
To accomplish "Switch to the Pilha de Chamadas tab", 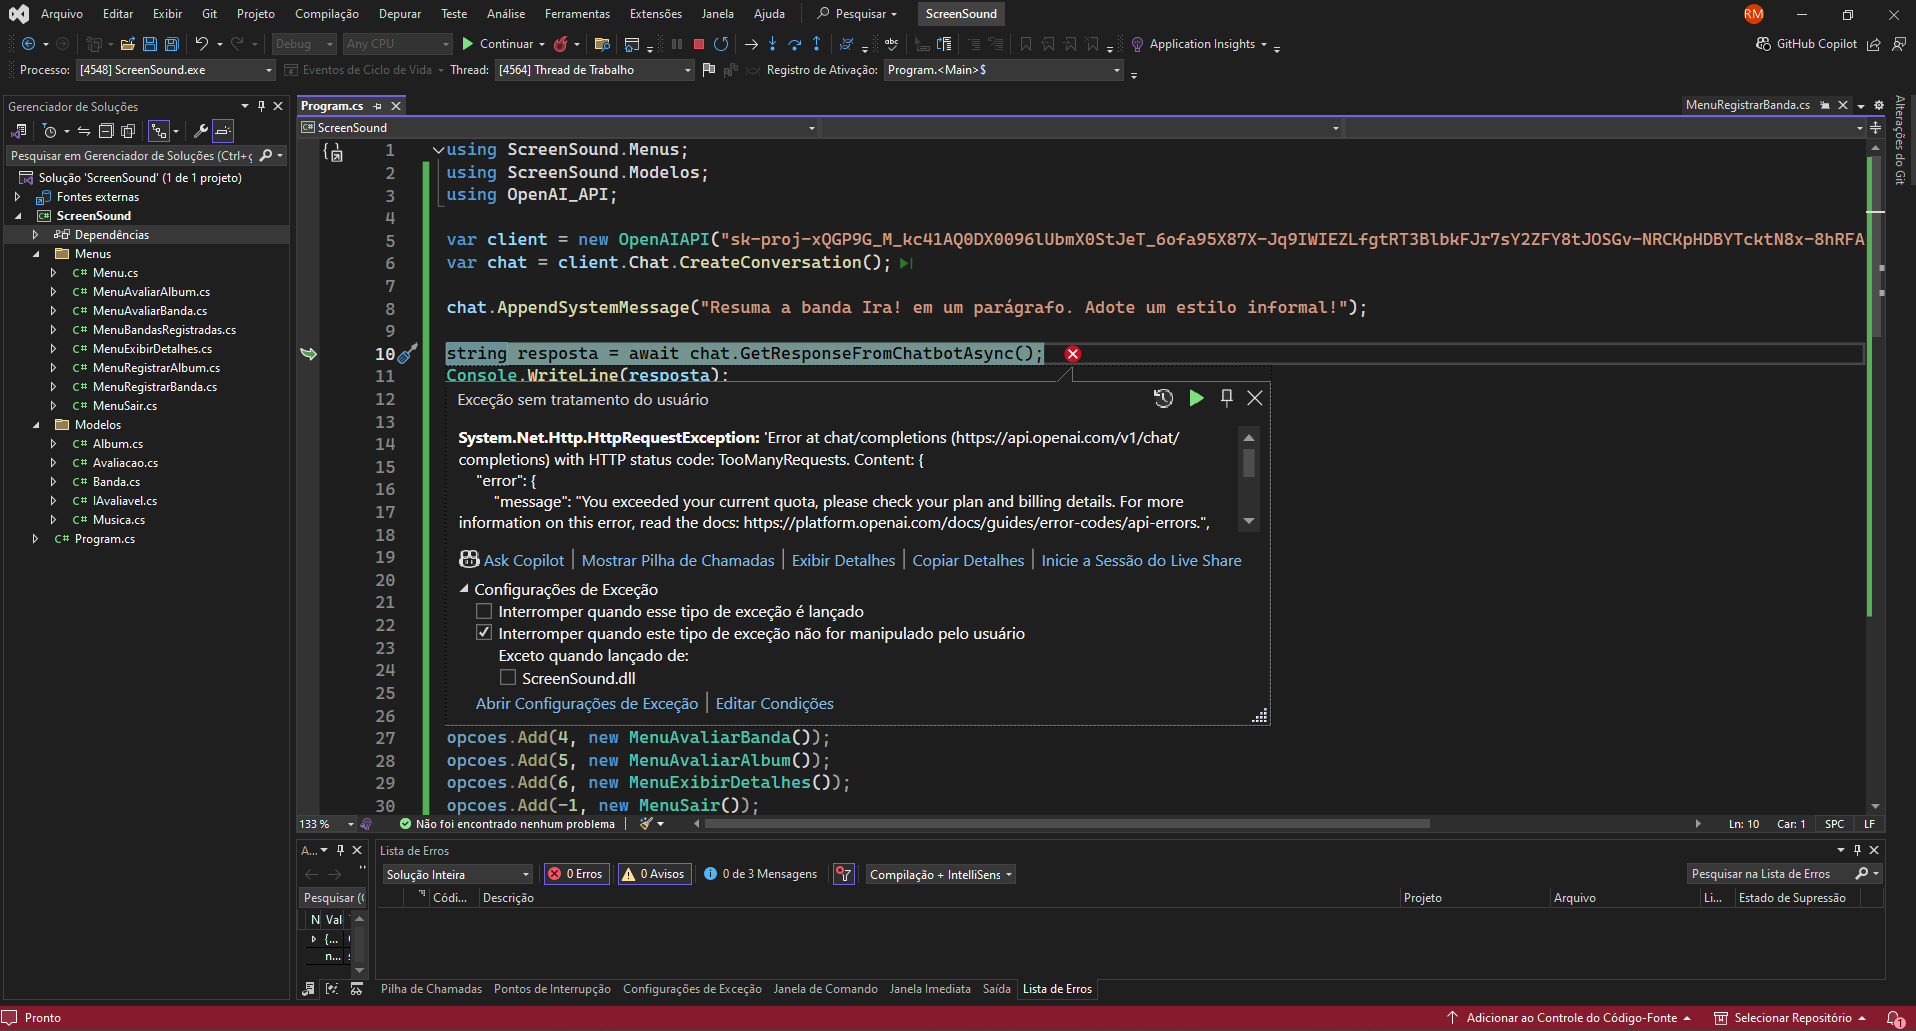I will pyautogui.click(x=431, y=989).
